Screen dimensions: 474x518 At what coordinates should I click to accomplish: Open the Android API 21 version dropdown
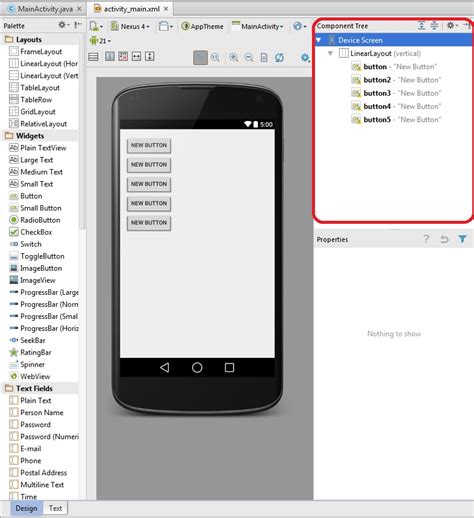pyautogui.click(x=100, y=41)
